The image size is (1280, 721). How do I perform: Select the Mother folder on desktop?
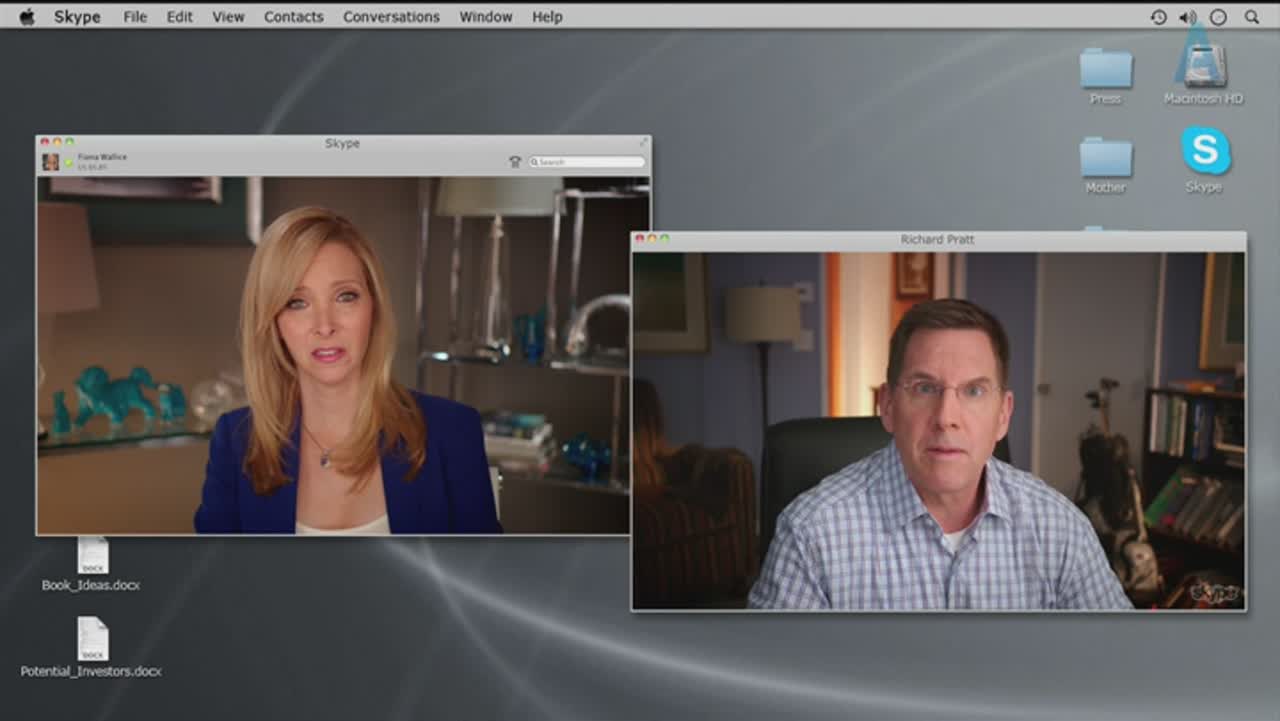(x=1105, y=158)
